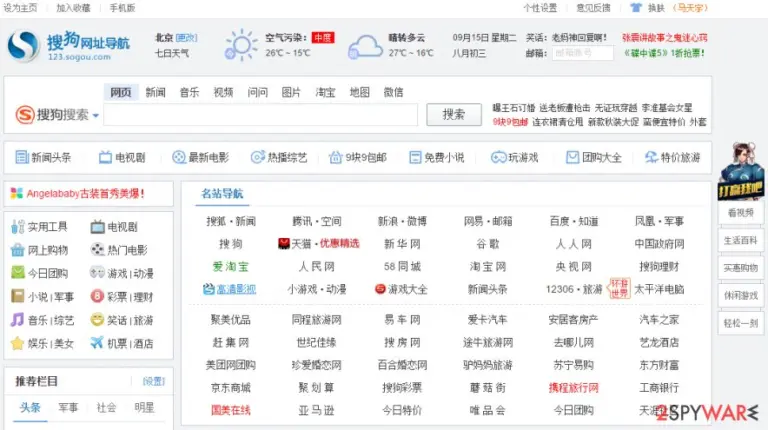768x430 pixels.
Task: Switch to the 微信 search tab
Action: (x=393, y=92)
